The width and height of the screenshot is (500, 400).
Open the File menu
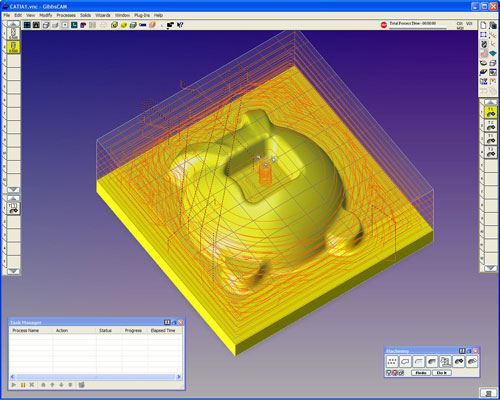[x=7, y=15]
